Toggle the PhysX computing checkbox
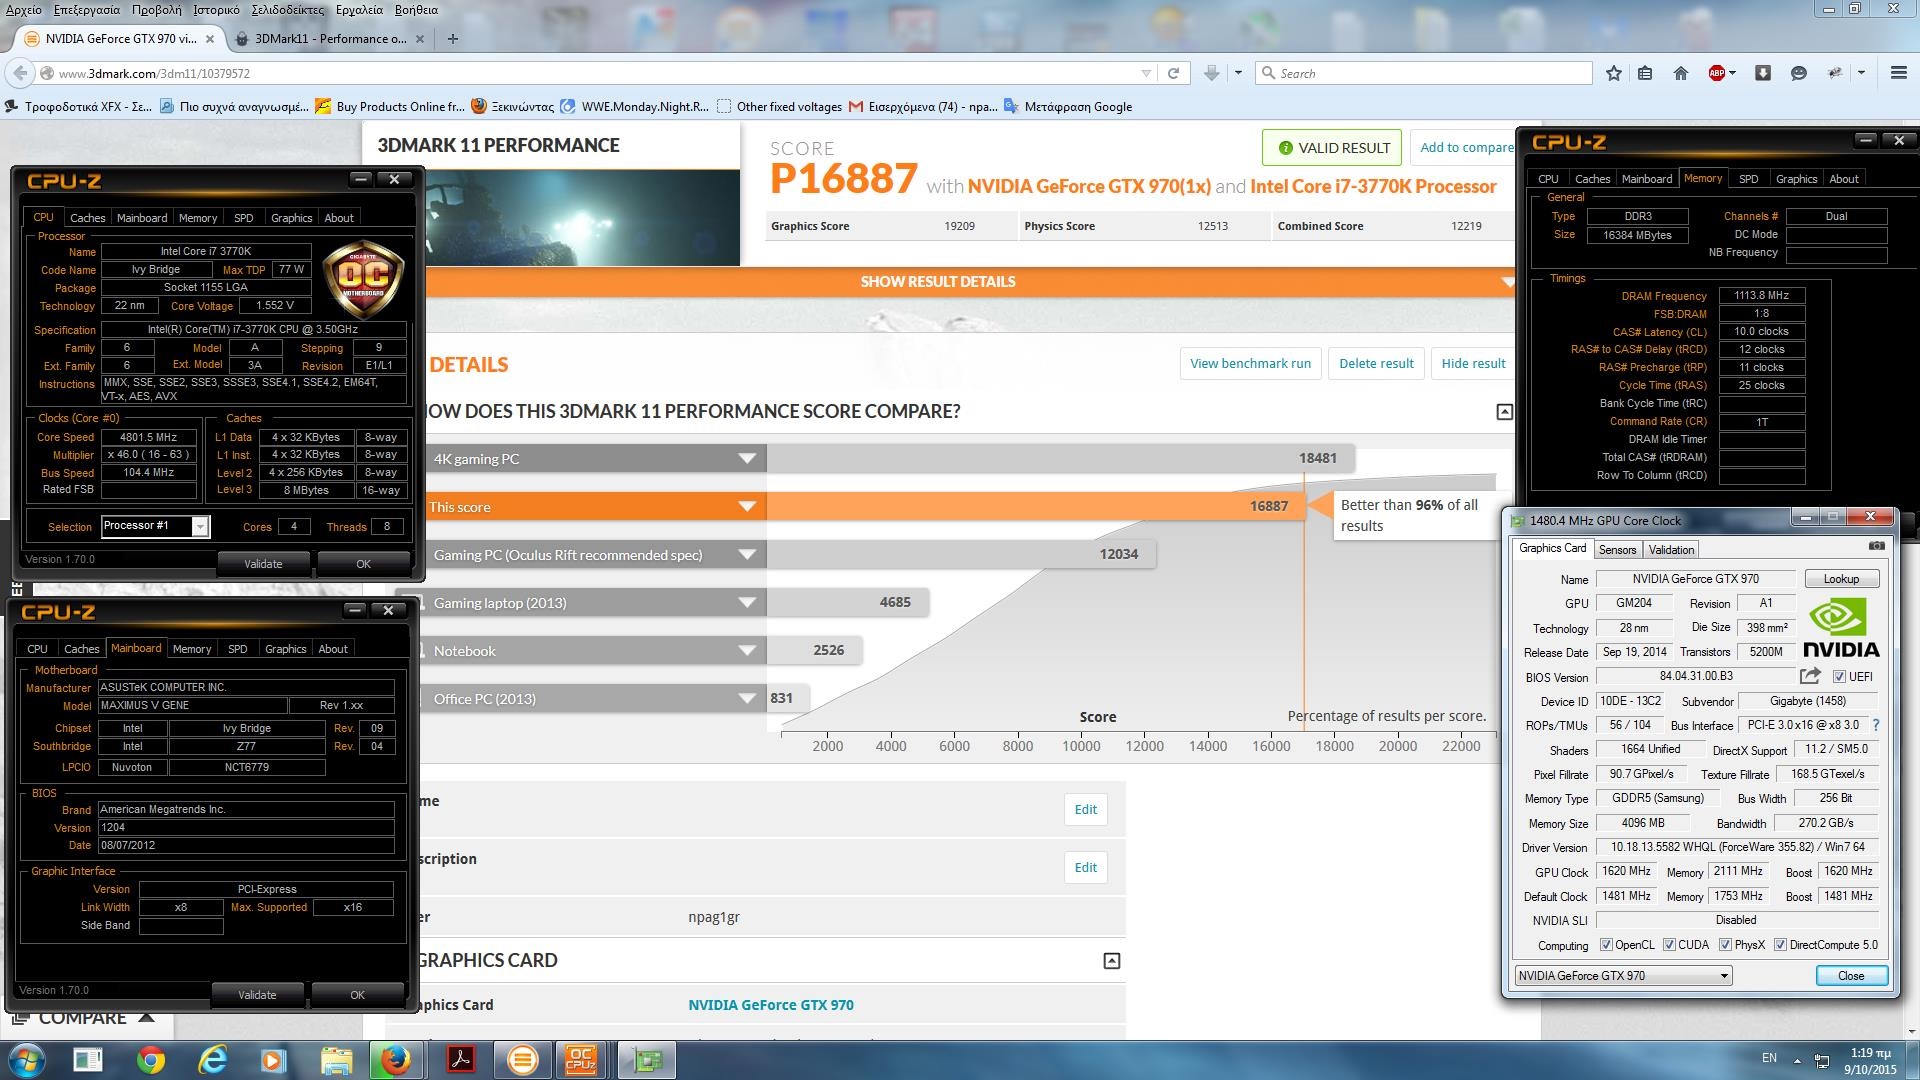The height and width of the screenshot is (1080, 1920). [1725, 945]
